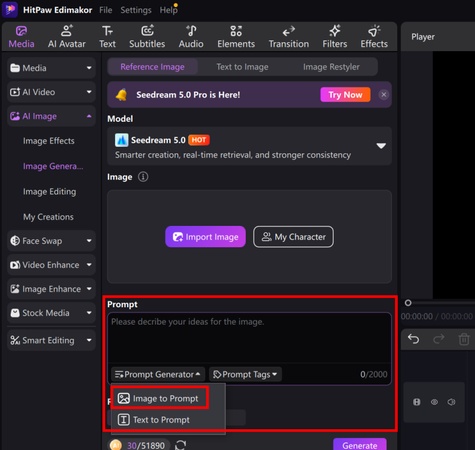
Task: Click the HitPaw Edimakor app logo
Action: coord(10,10)
